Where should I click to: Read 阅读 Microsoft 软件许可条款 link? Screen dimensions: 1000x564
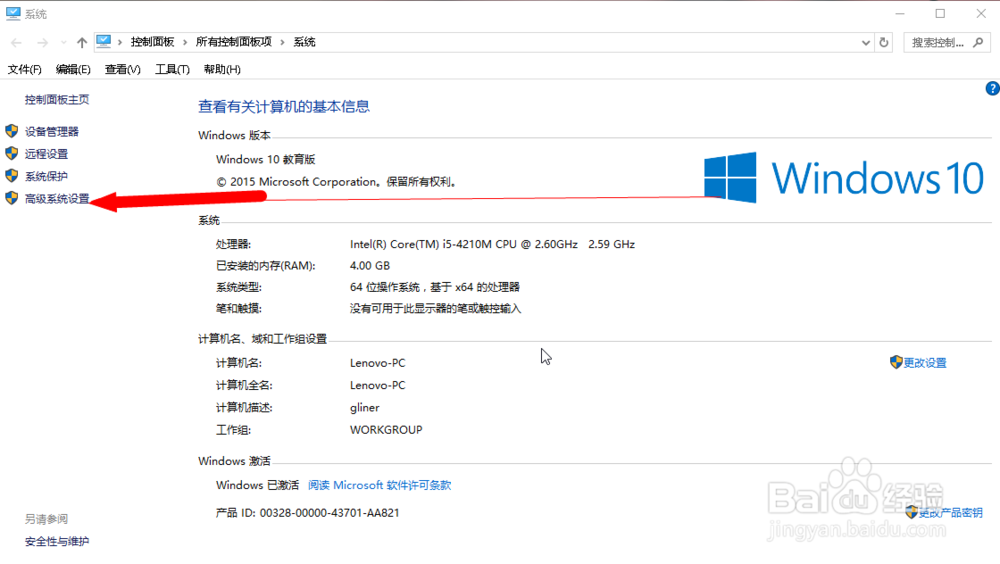(379, 486)
